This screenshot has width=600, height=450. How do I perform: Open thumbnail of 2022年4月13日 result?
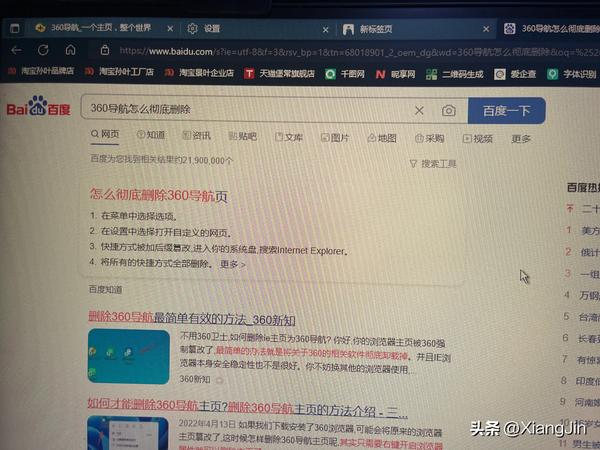pos(128,433)
